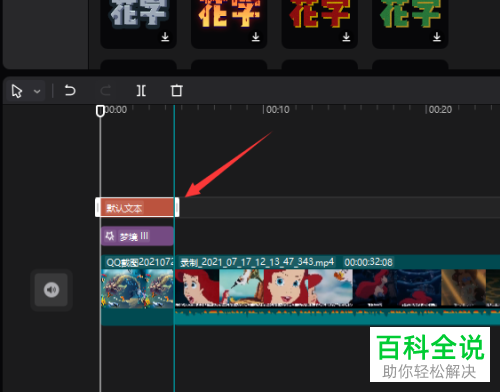This screenshot has height=392, width=500.
Task: Select the pointer selection tool
Action: (x=17, y=91)
